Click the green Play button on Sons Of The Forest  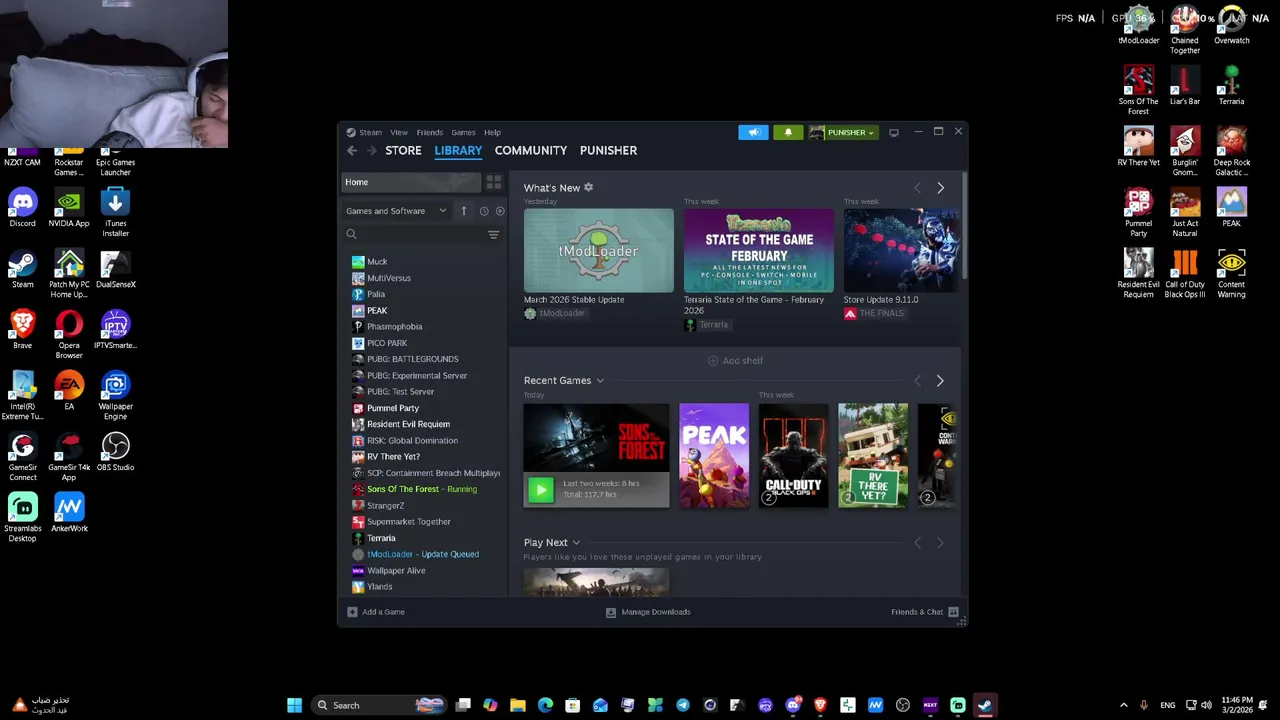click(540, 489)
